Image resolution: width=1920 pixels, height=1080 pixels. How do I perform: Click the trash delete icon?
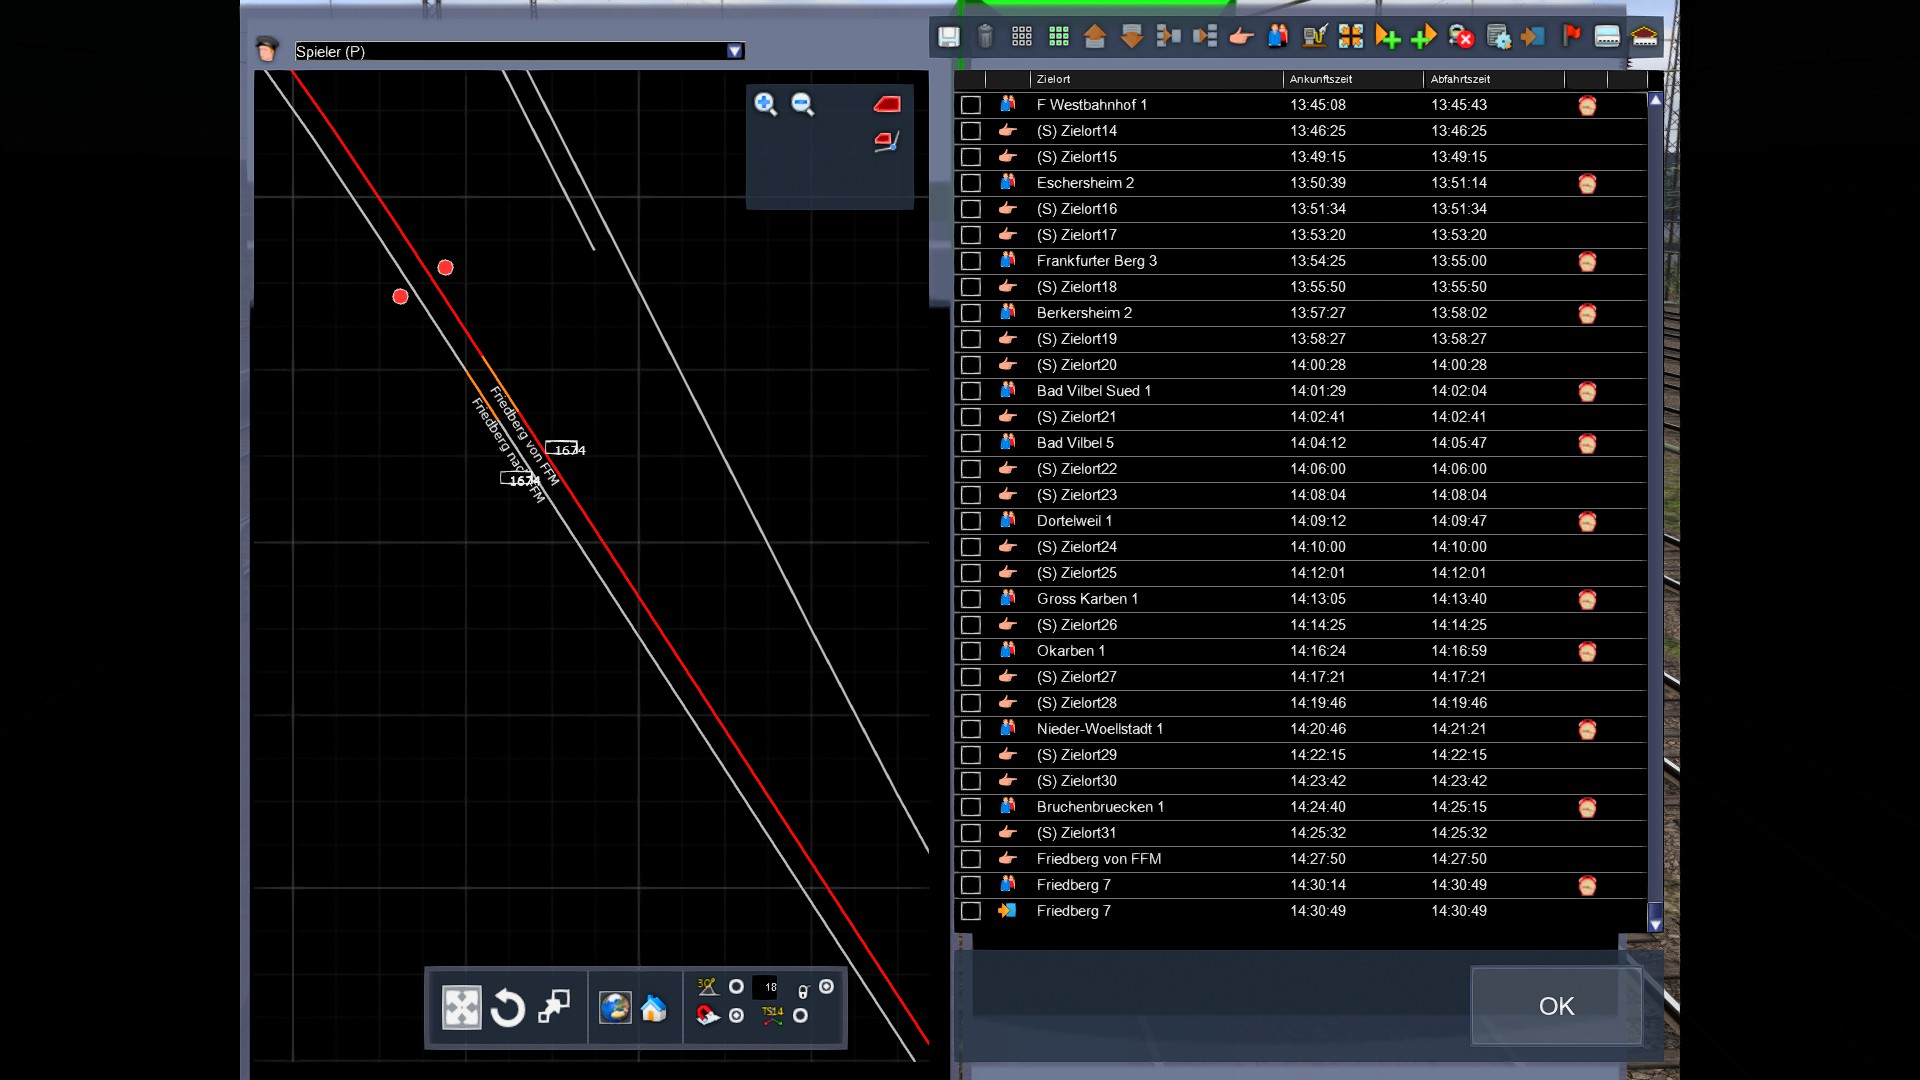pyautogui.click(x=985, y=37)
